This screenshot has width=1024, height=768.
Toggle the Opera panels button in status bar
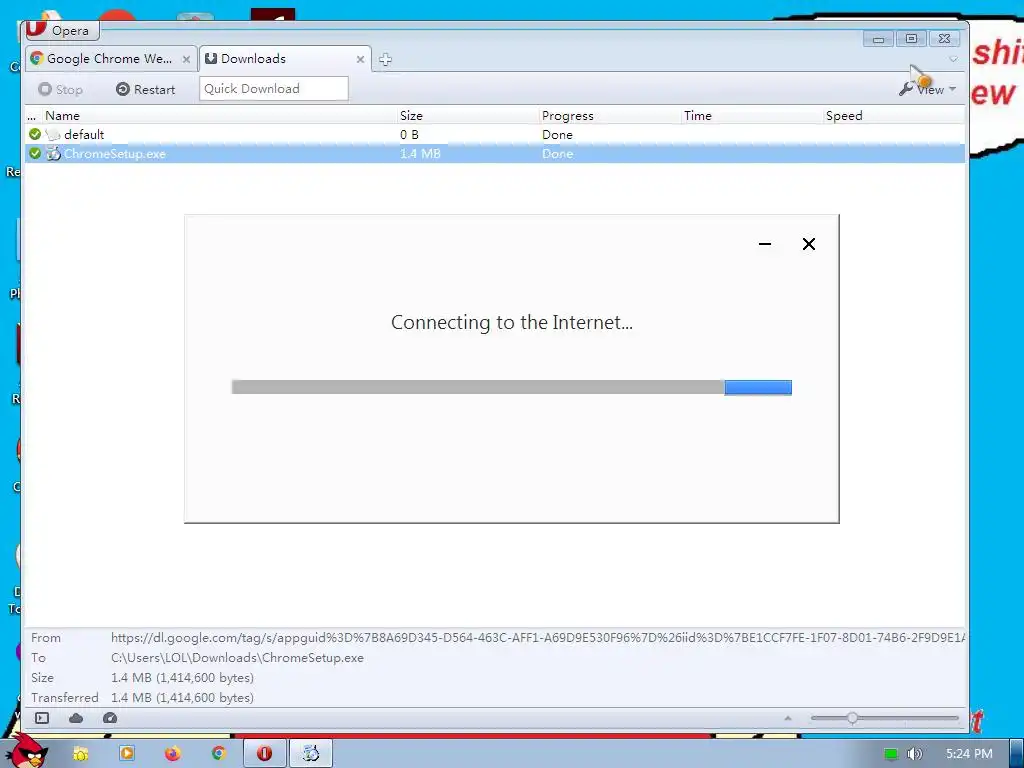coord(42,718)
